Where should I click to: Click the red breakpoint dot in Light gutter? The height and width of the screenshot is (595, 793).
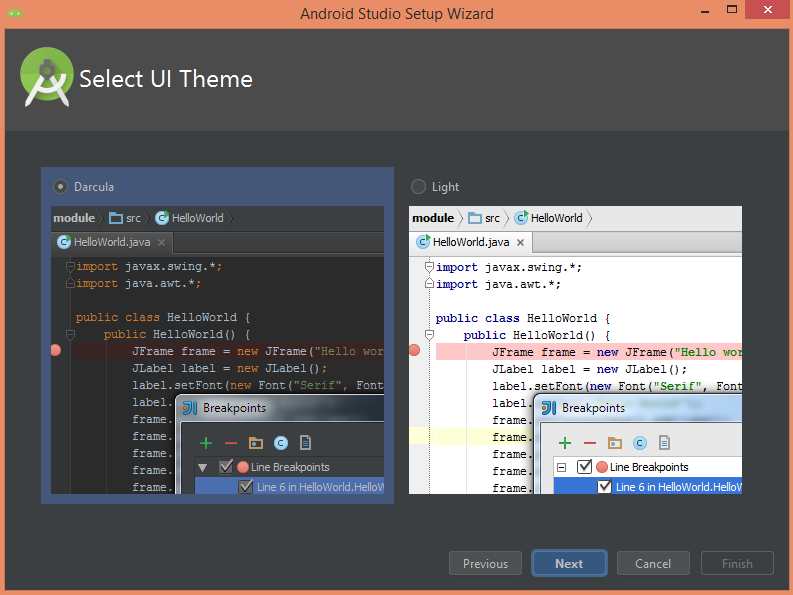pos(414,350)
